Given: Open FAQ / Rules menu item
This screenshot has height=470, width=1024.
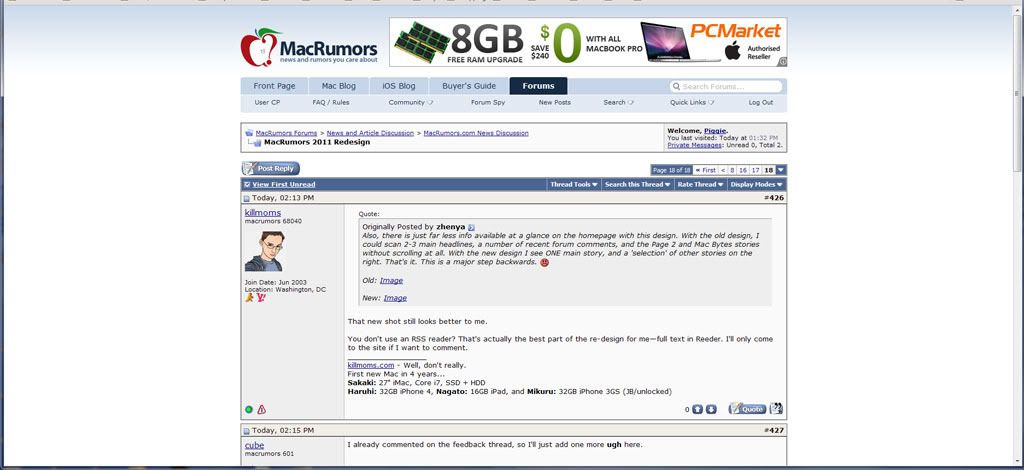Looking at the screenshot, I should (x=331, y=102).
